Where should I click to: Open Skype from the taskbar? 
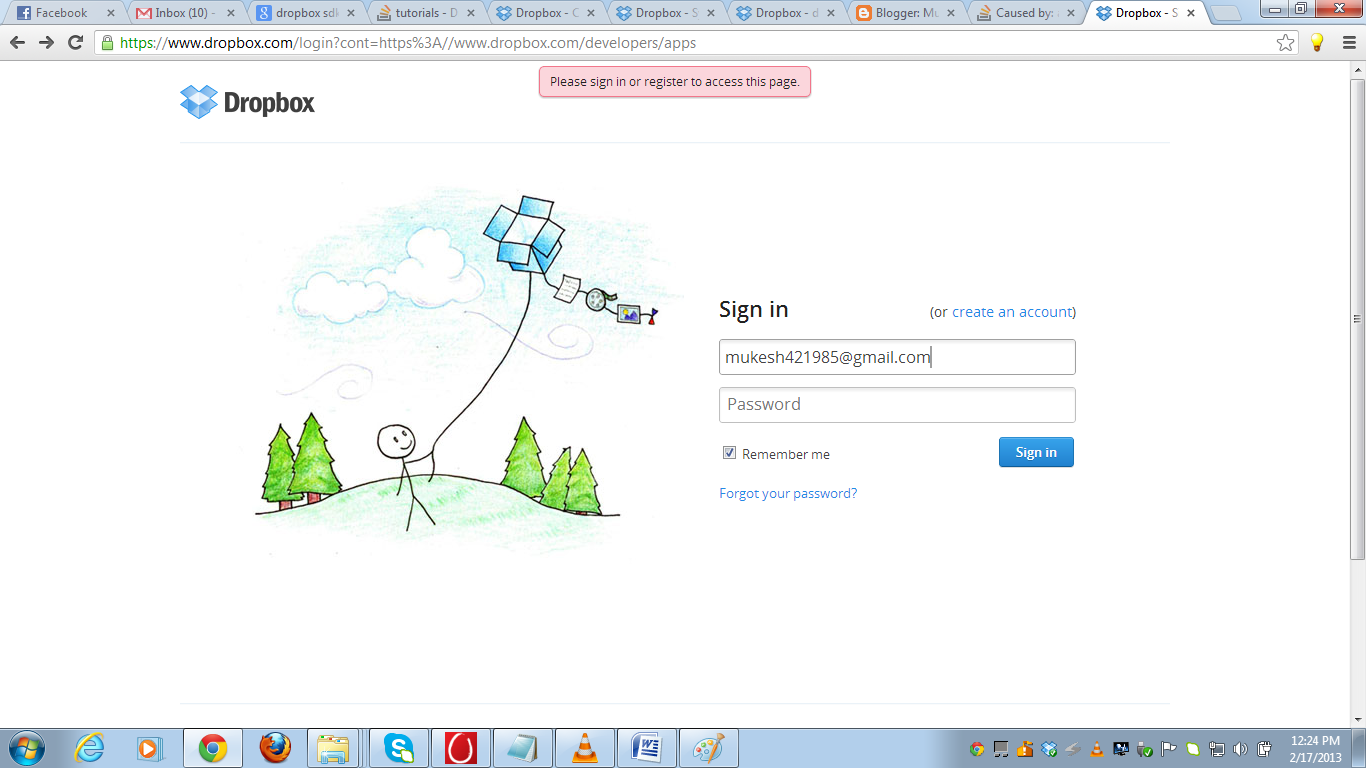coord(399,748)
